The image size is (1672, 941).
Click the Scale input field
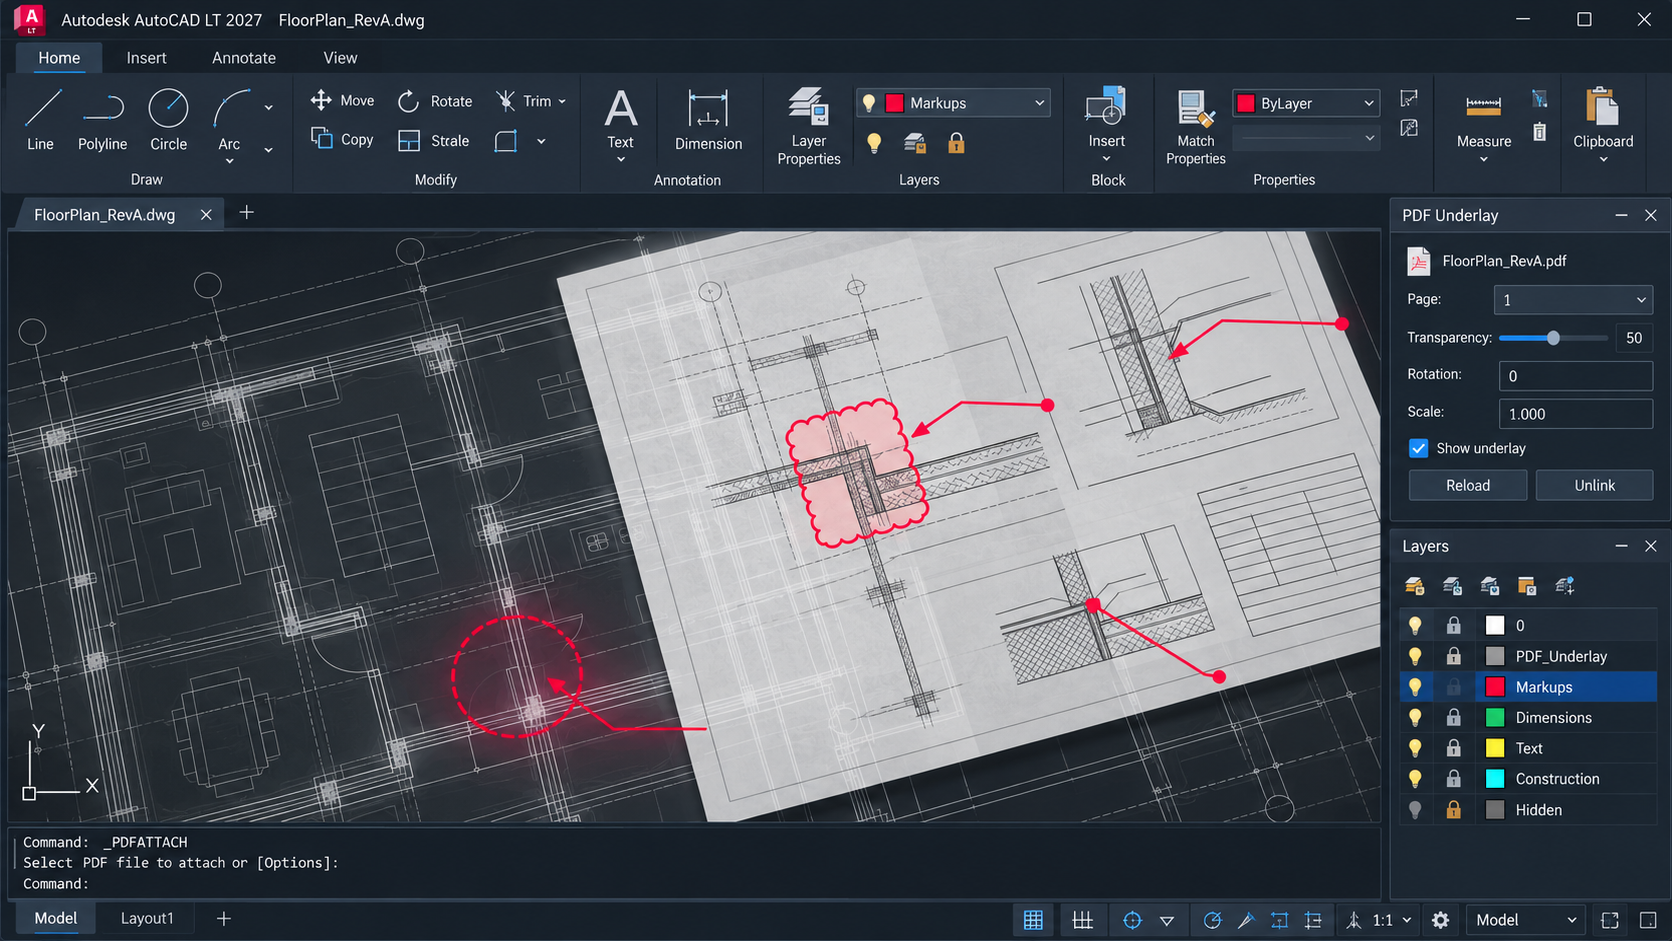[1575, 413]
